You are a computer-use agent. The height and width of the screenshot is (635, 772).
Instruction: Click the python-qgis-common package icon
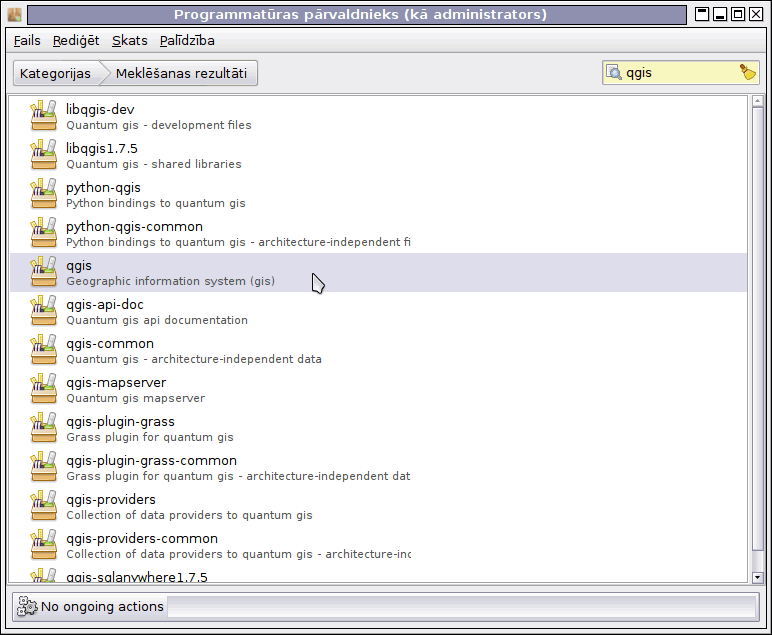43,232
